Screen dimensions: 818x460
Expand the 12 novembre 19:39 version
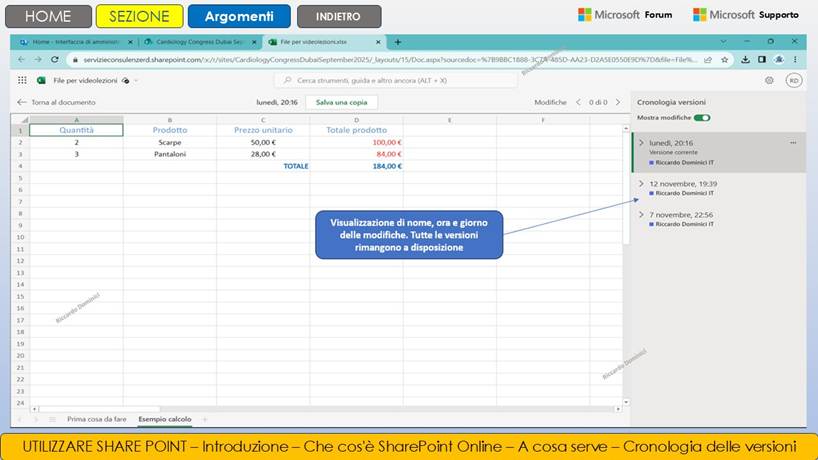pos(641,184)
